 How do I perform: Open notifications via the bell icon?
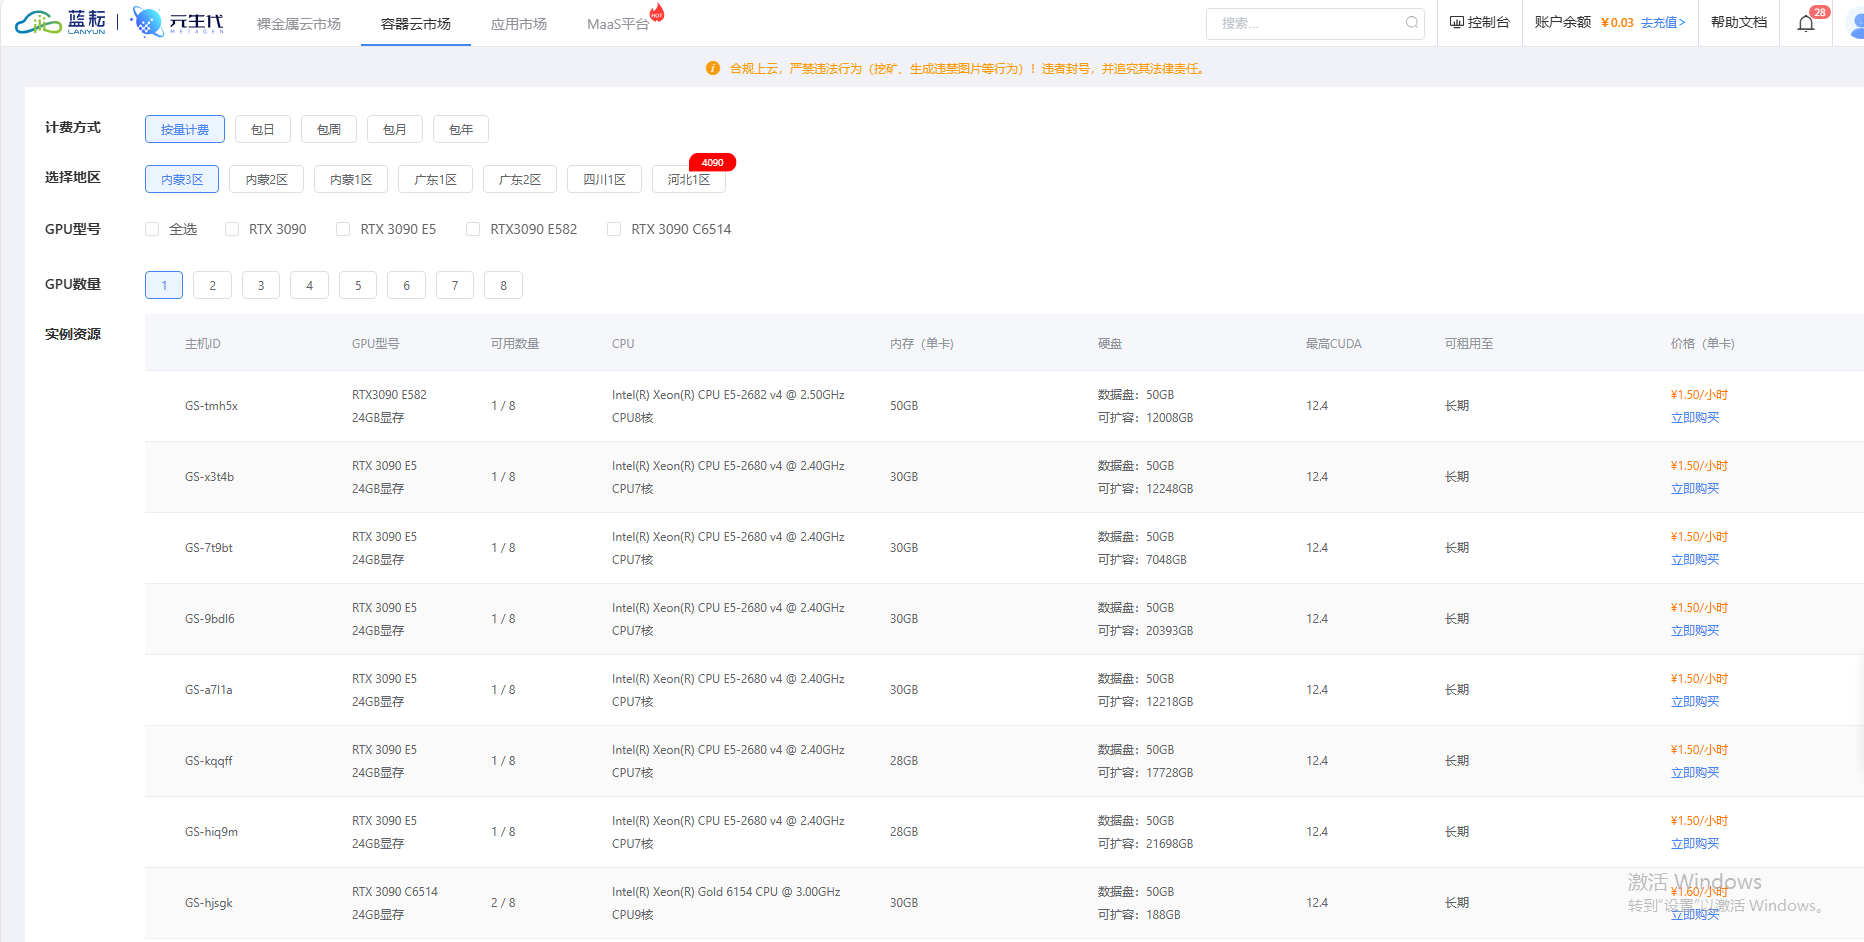pyautogui.click(x=1805, y=23)
